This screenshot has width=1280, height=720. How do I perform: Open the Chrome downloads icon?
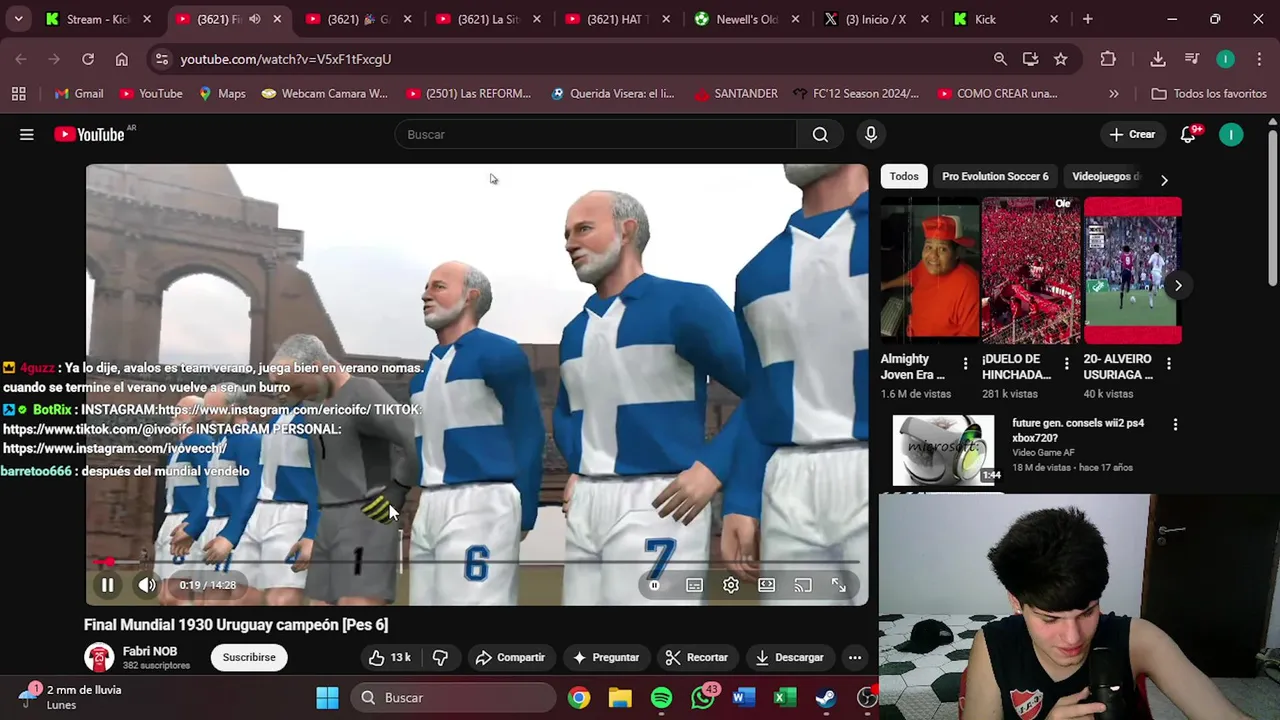1158,59
